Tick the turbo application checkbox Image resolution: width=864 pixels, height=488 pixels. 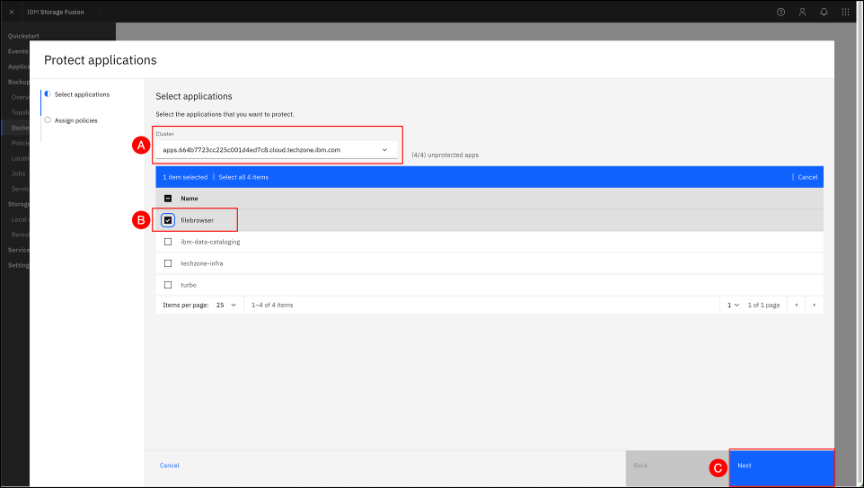click(168, 284)
